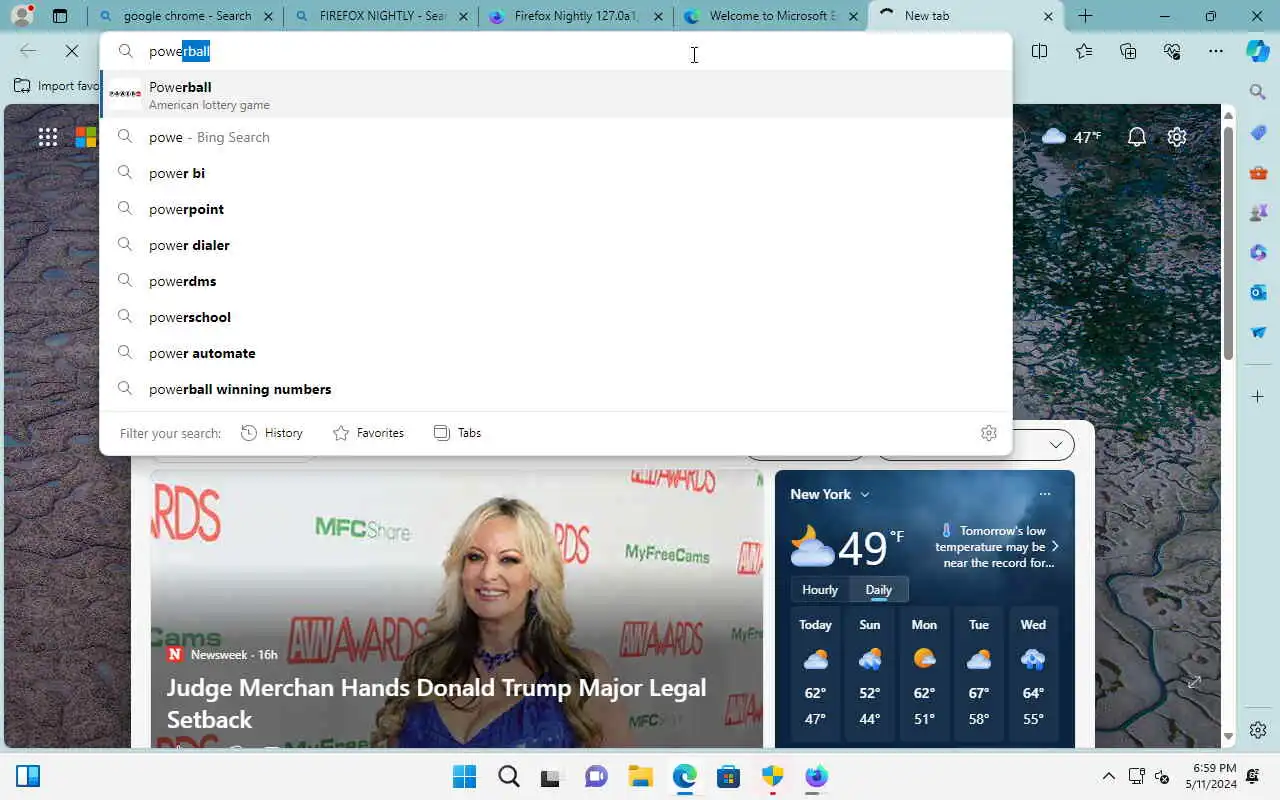Open Sunday forecast in weather card
Image resolution: width=1280 pixels, height=800 pixels.
click(870, 672)
